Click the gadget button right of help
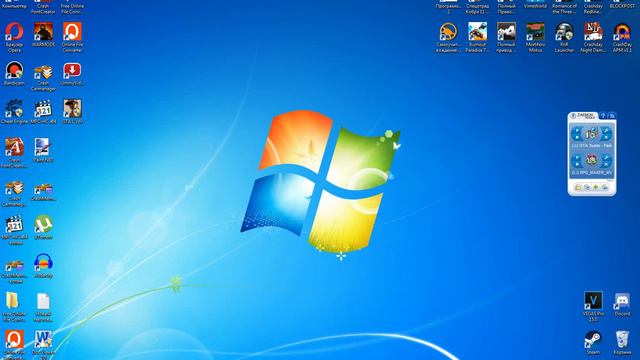The height and width of the screenshot is (360, 640). [x=612, y=116]
